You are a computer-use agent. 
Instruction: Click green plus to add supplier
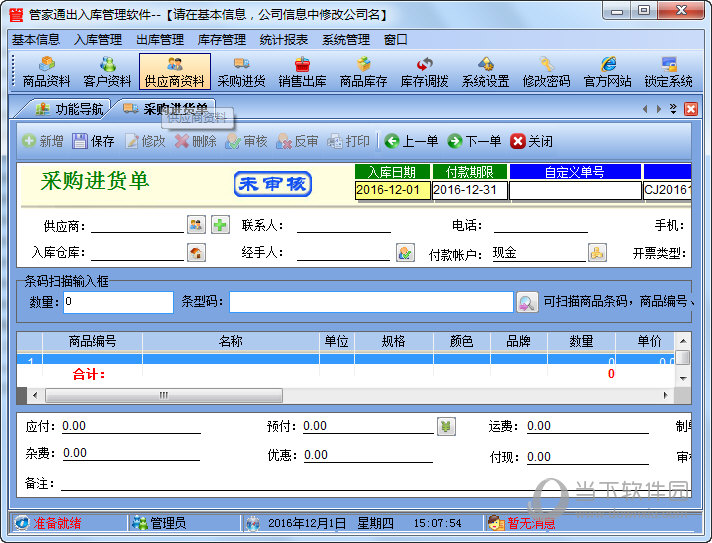tap(220, 225)
